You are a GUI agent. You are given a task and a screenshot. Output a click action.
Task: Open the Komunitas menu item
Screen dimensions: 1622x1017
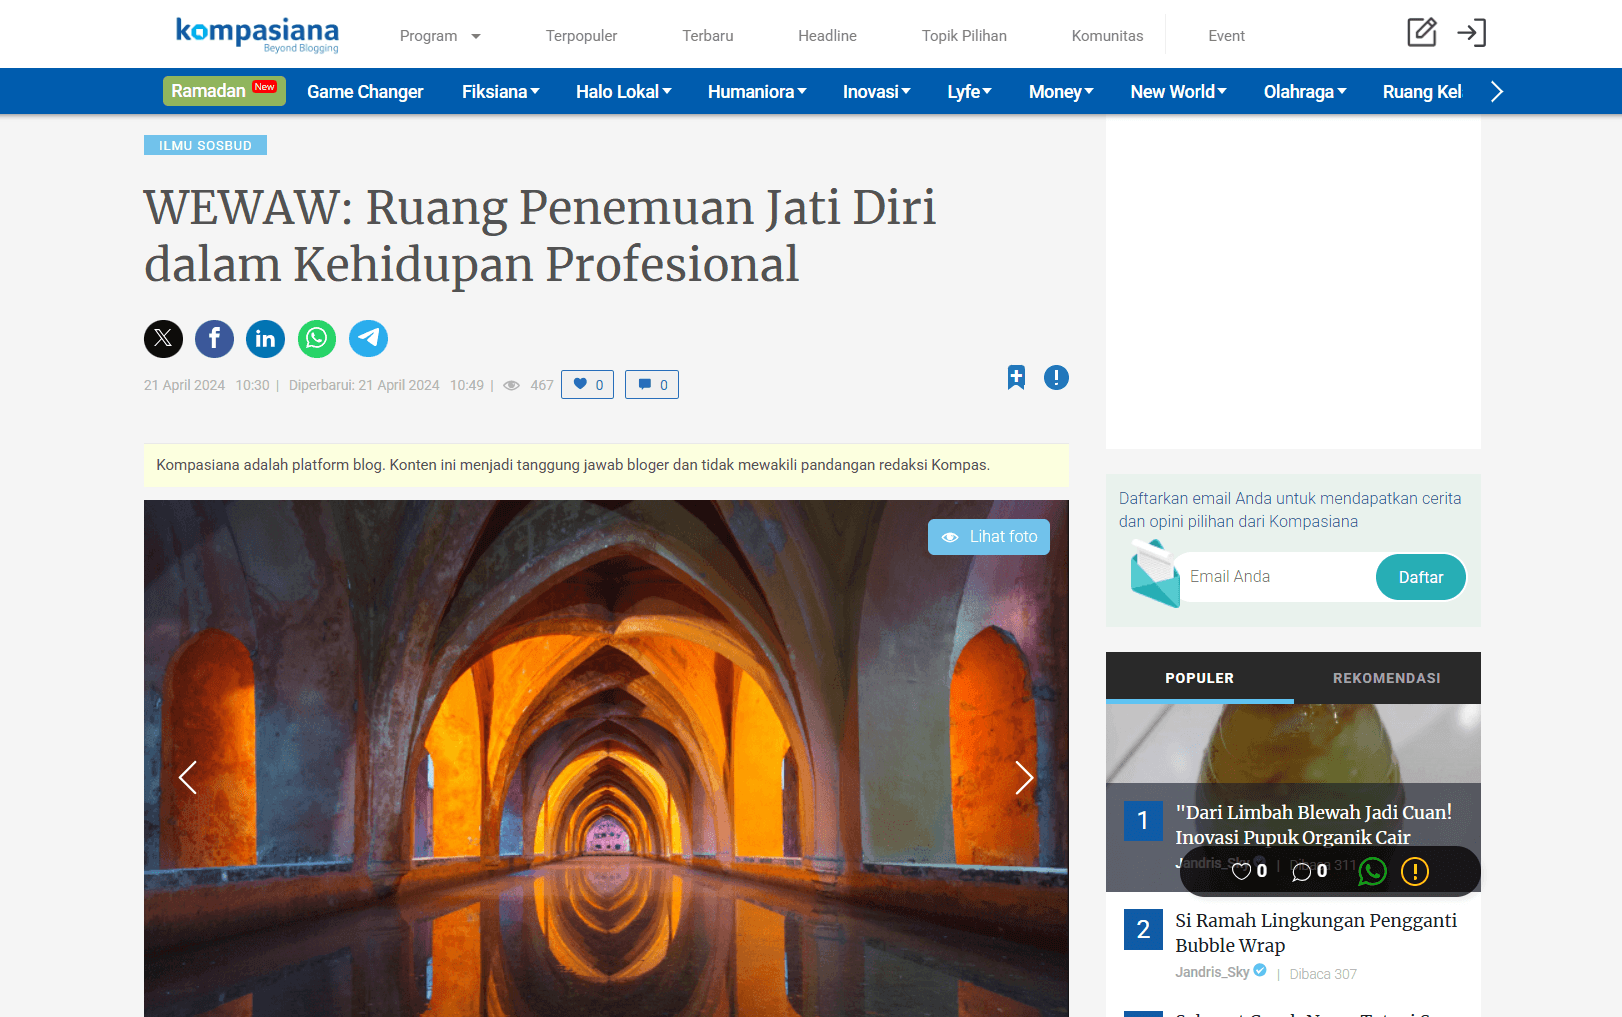[1107, 36]
